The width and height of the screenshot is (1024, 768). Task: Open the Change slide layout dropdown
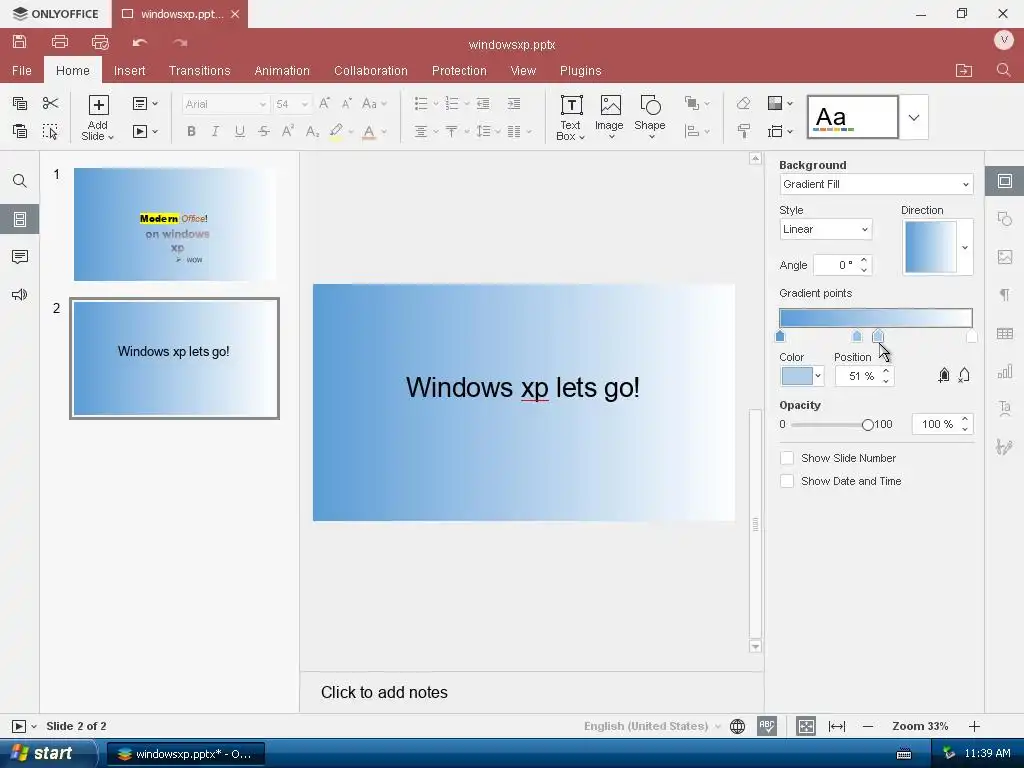click(x=145, y=103)
